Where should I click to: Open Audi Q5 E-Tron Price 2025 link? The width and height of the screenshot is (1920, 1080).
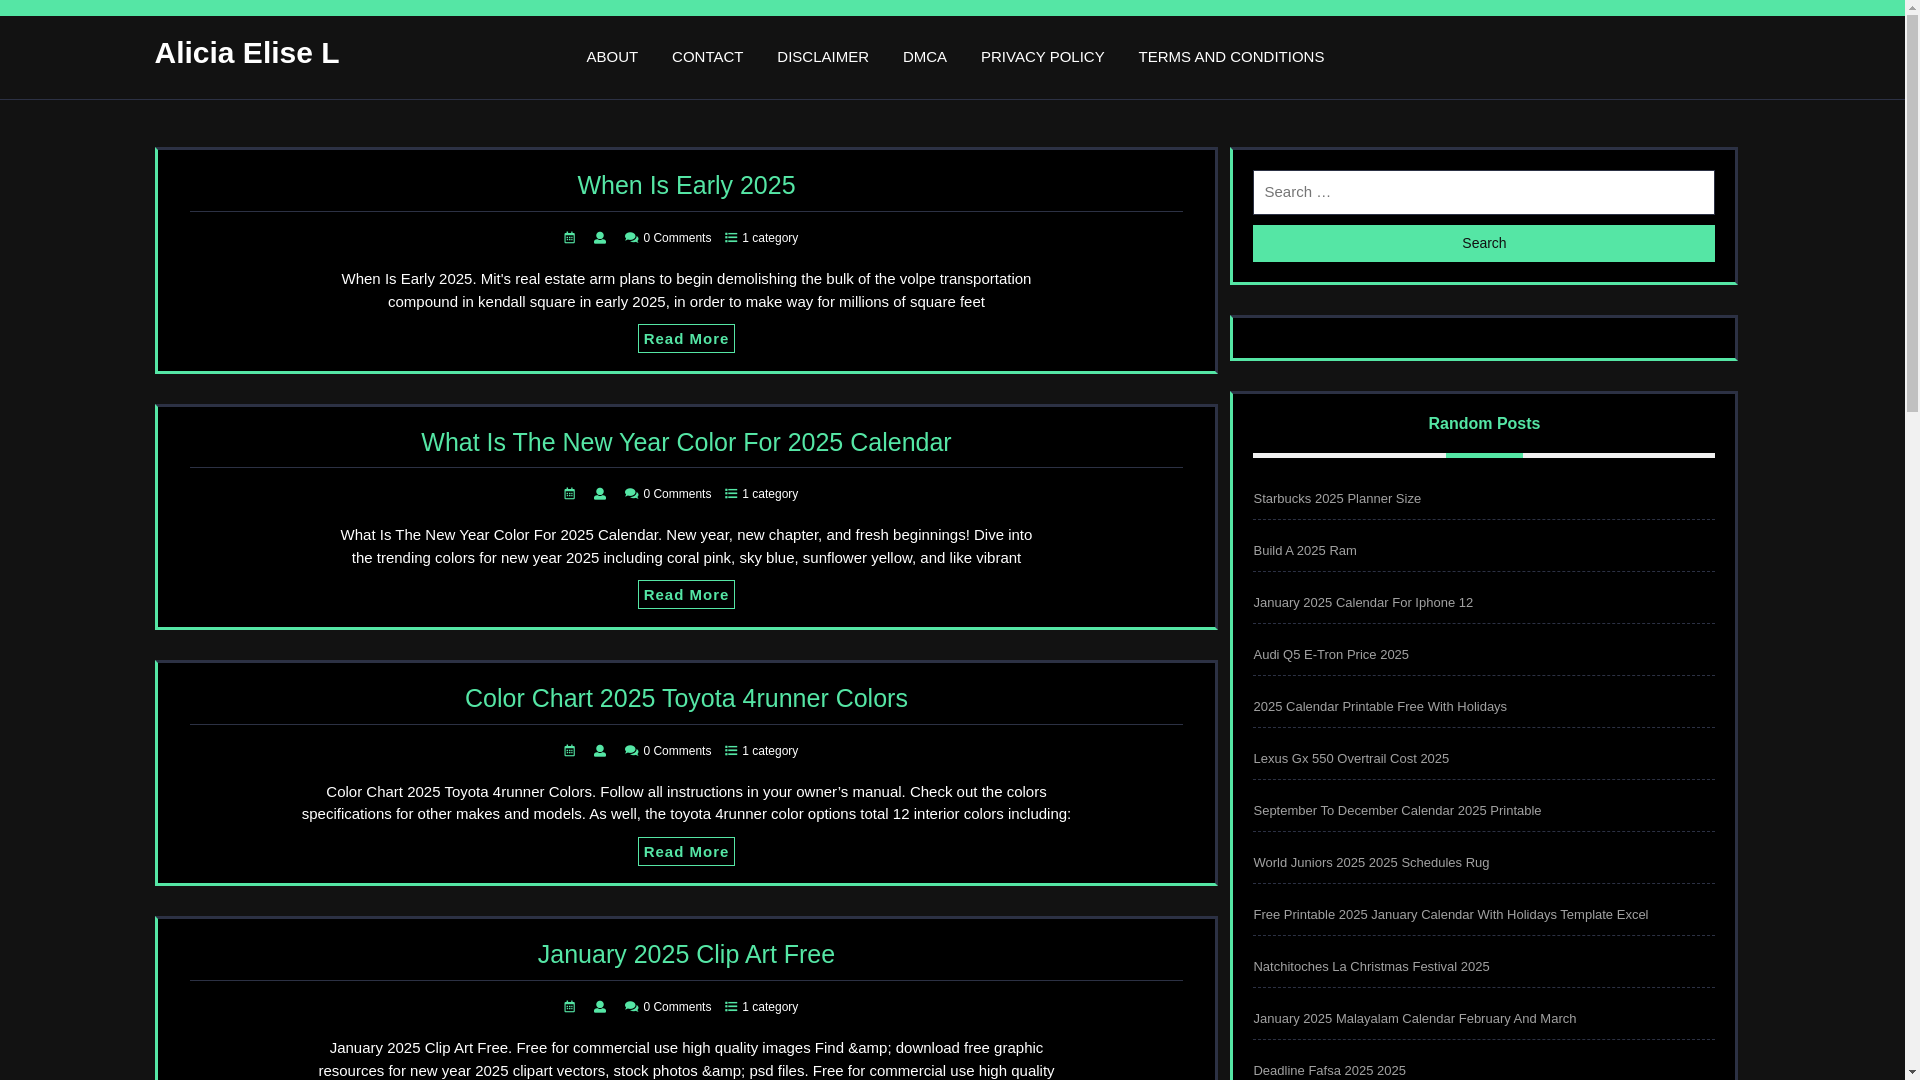pos(1331,655)
